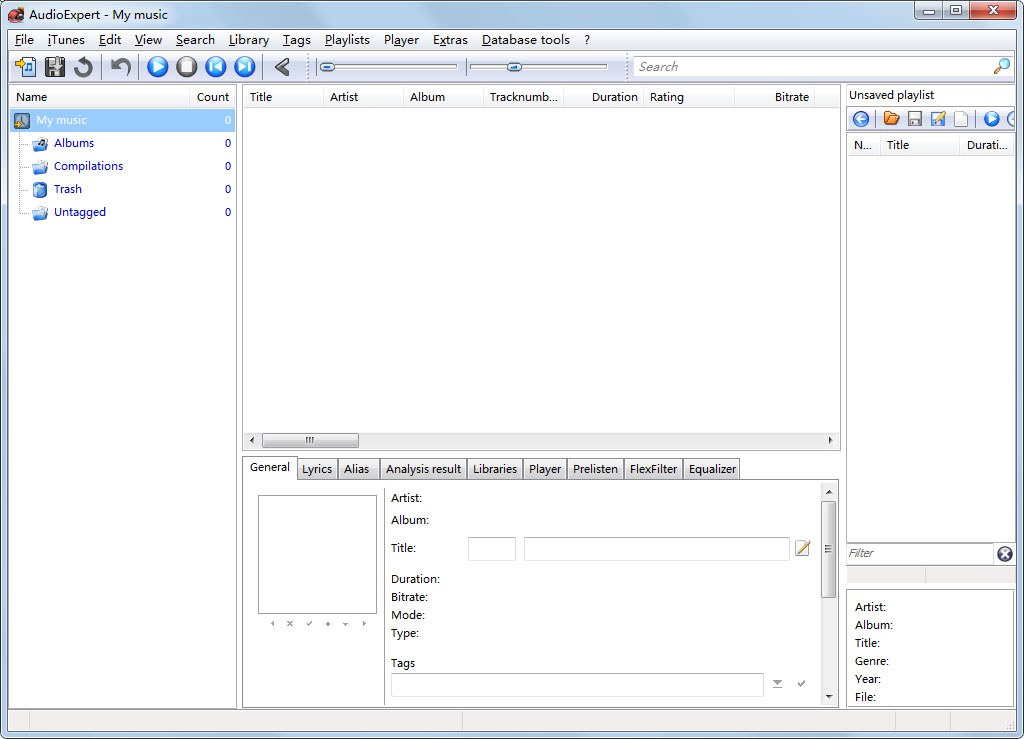Switch to the Lyrics tab
Image resolution: width=1024 pixels, height=739 pixels.
316,468
